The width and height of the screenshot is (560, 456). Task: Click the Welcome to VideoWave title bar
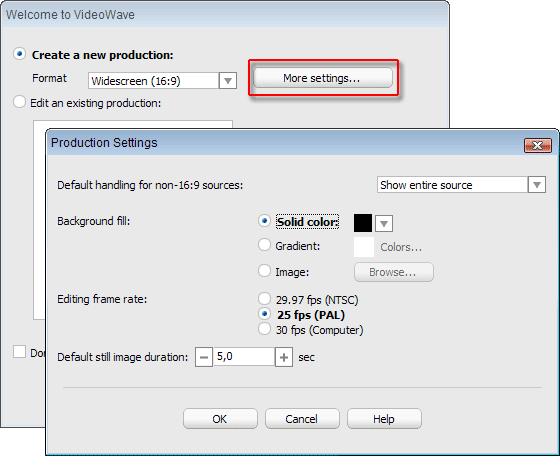click(224, 15)
